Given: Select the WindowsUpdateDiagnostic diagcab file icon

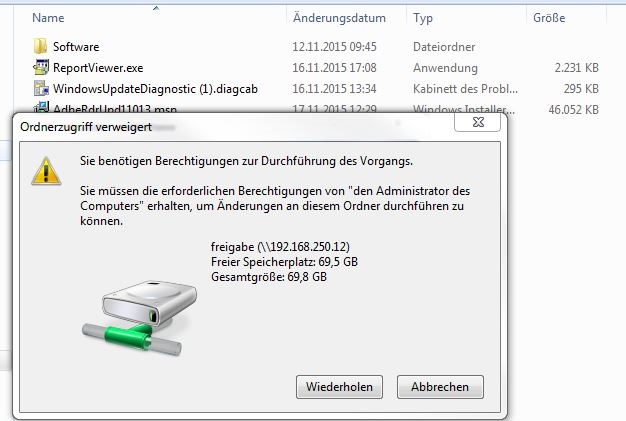Looking at the screenshot, I should 41,88.
